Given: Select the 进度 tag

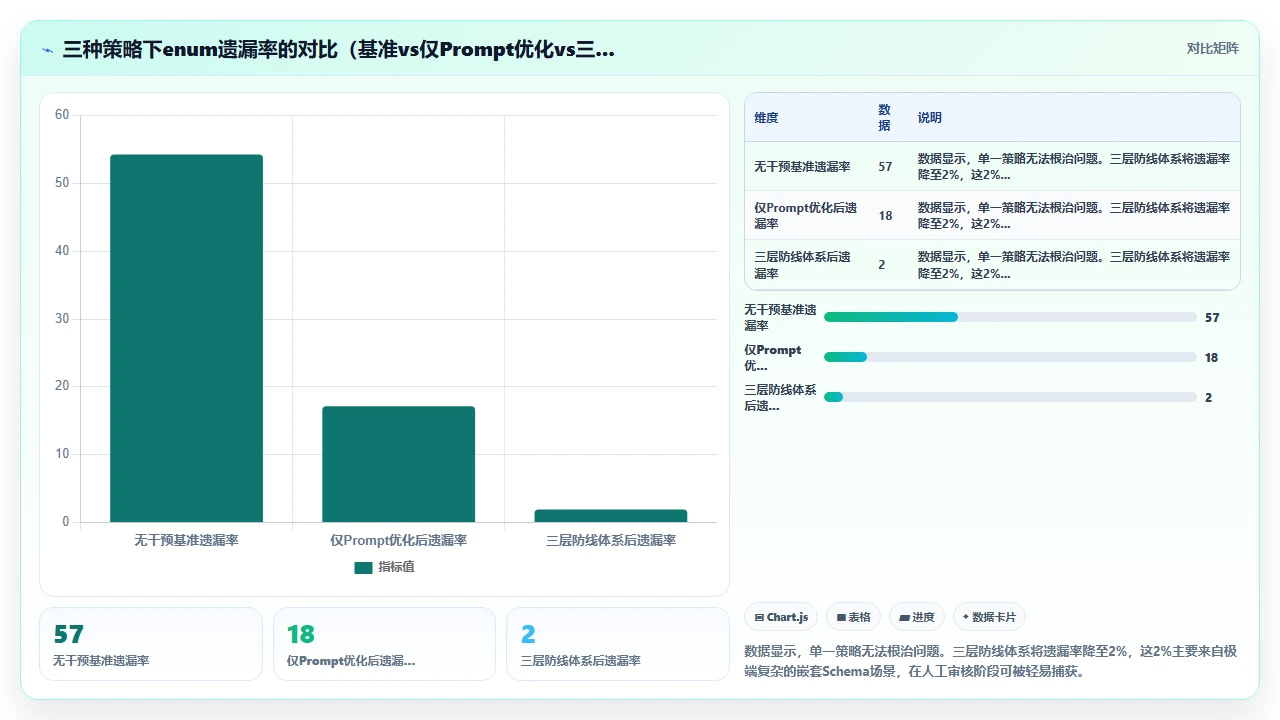Looking at the screenshot, I should click(x=916, y=617).
